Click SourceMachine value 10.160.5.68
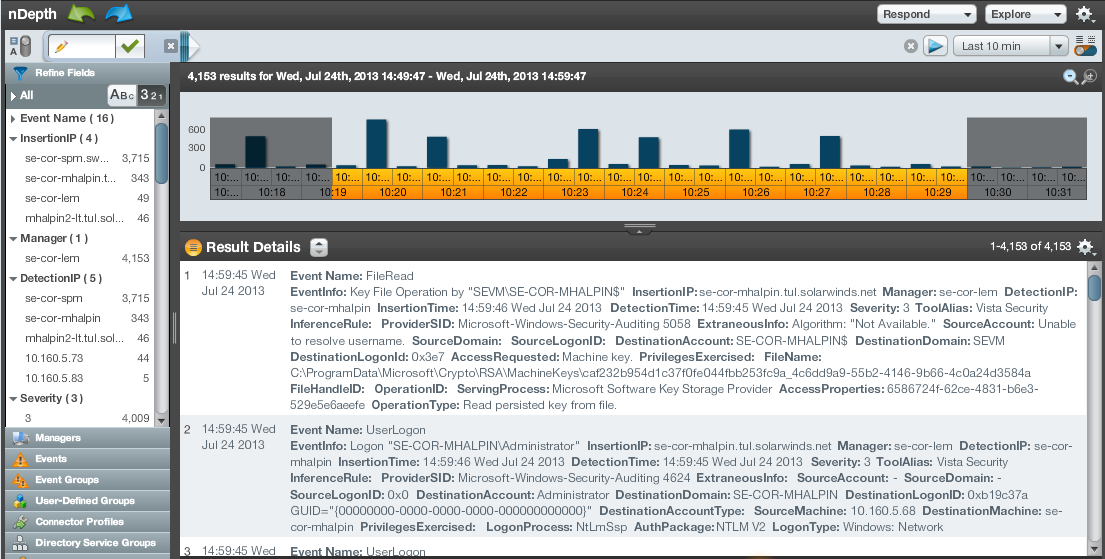 pos(884,510)
